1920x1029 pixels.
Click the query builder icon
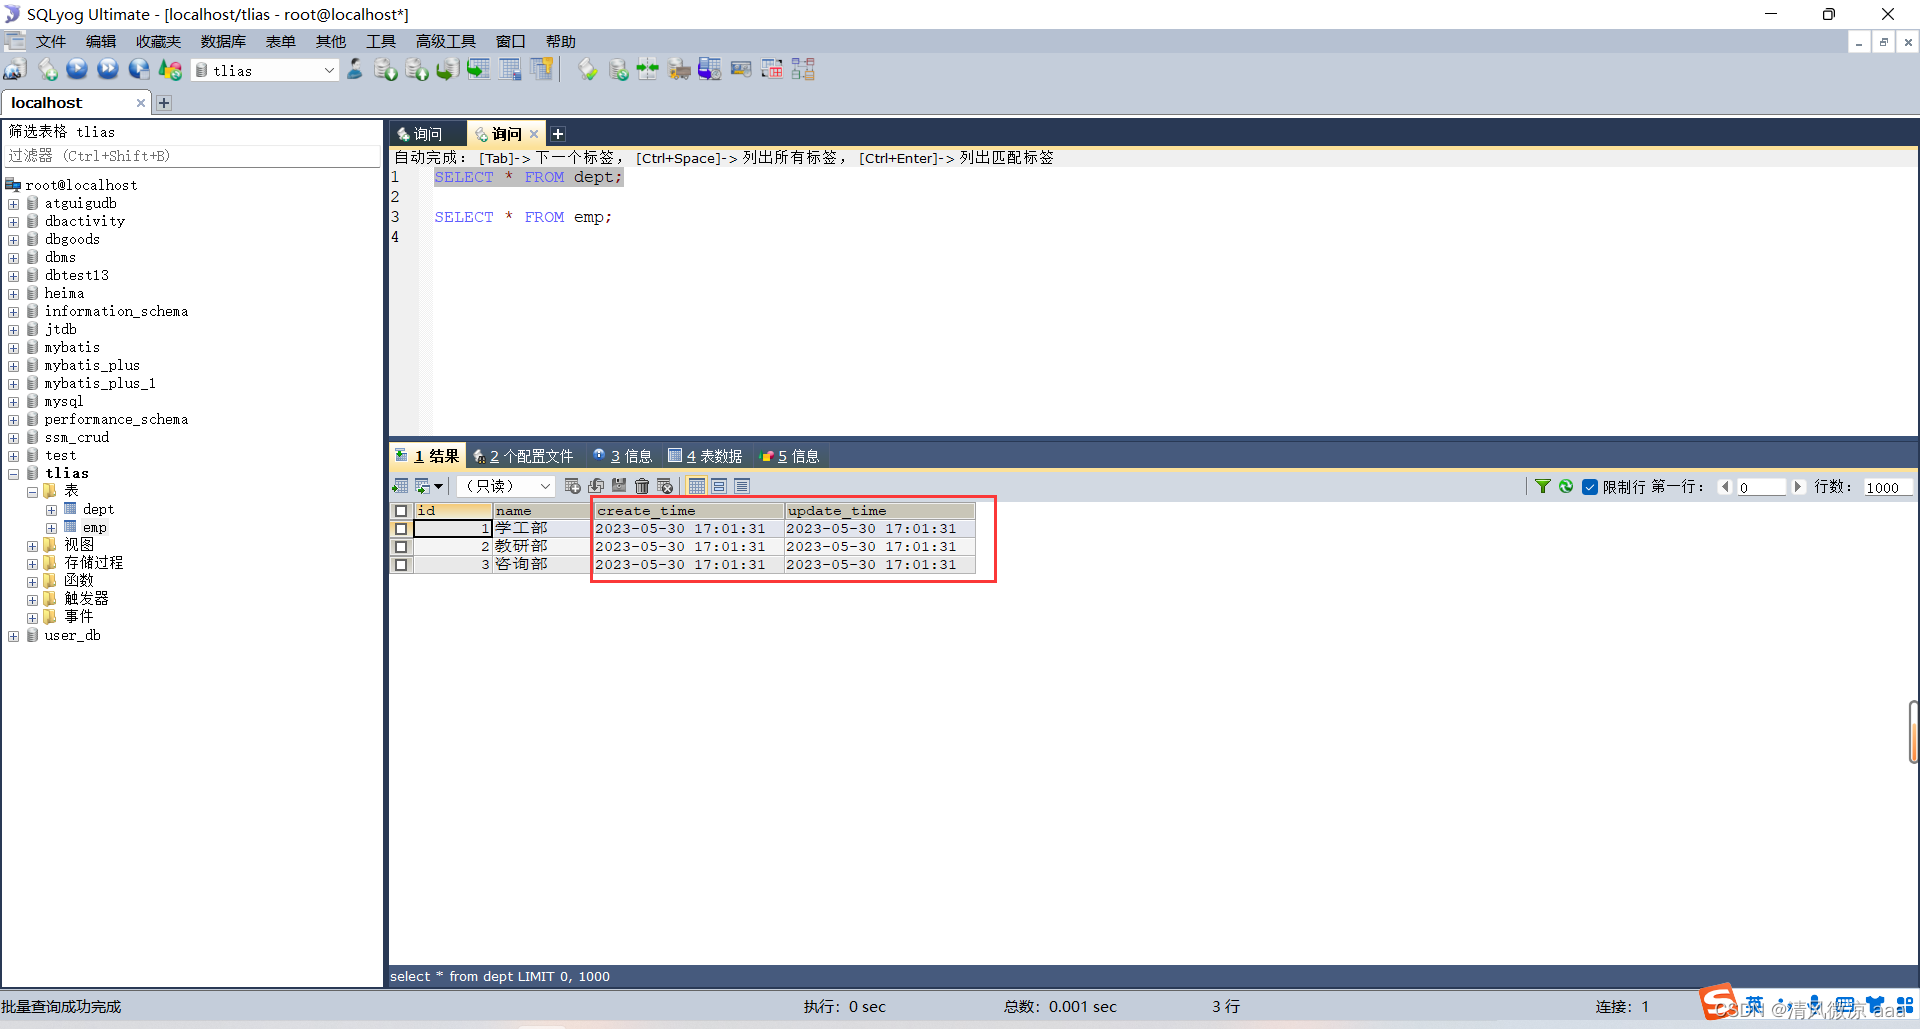tap(772, 70)
